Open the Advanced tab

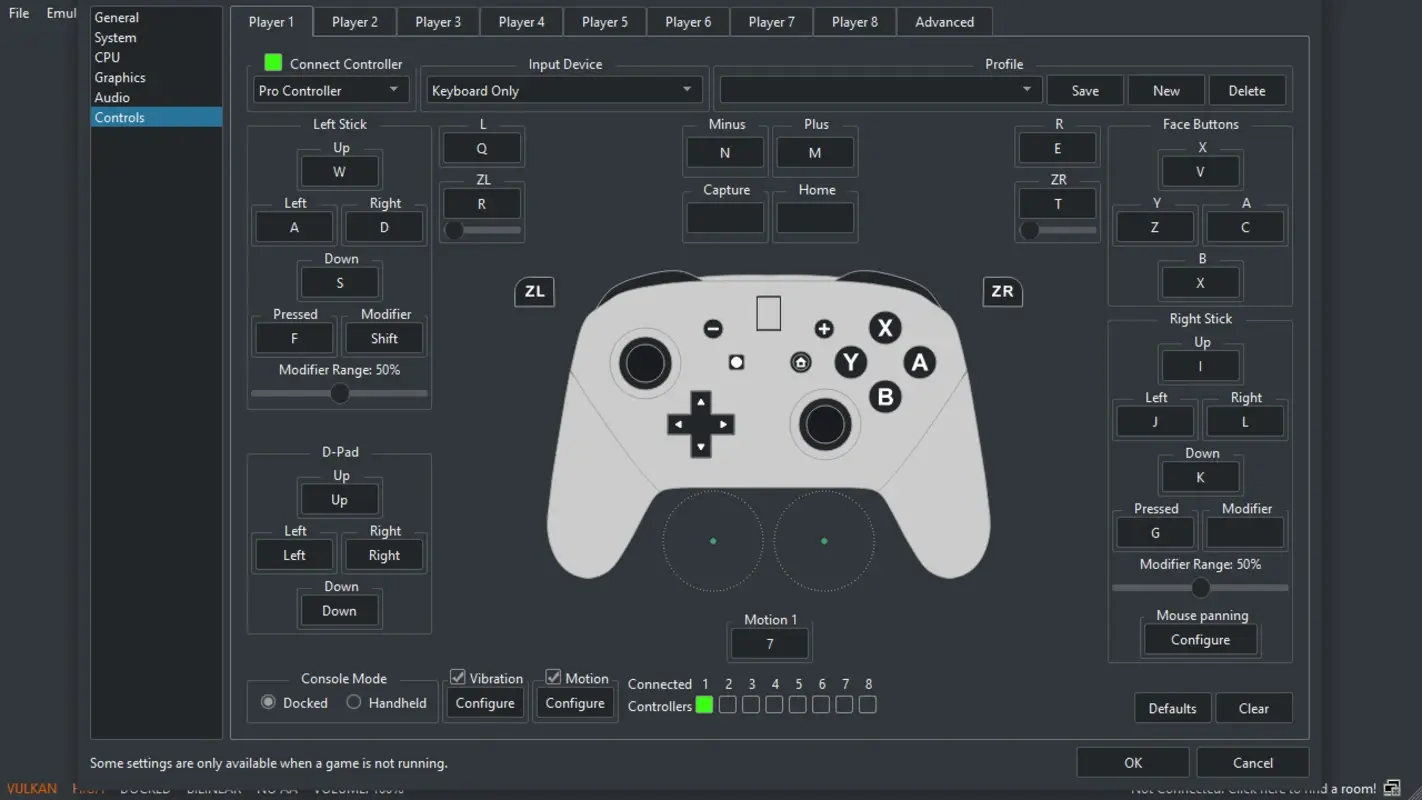click(x=943, y=21)
